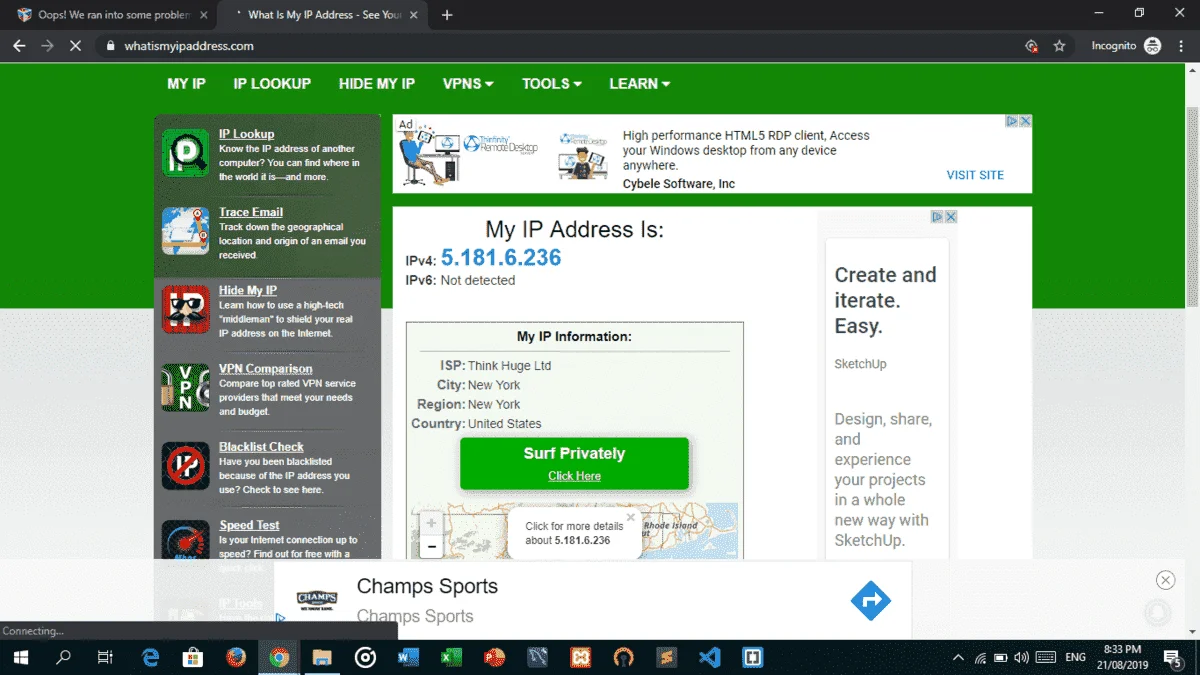1200x675 pixels.
Task: Open the Chrome three-dot menu
Action: point(1181,46)
